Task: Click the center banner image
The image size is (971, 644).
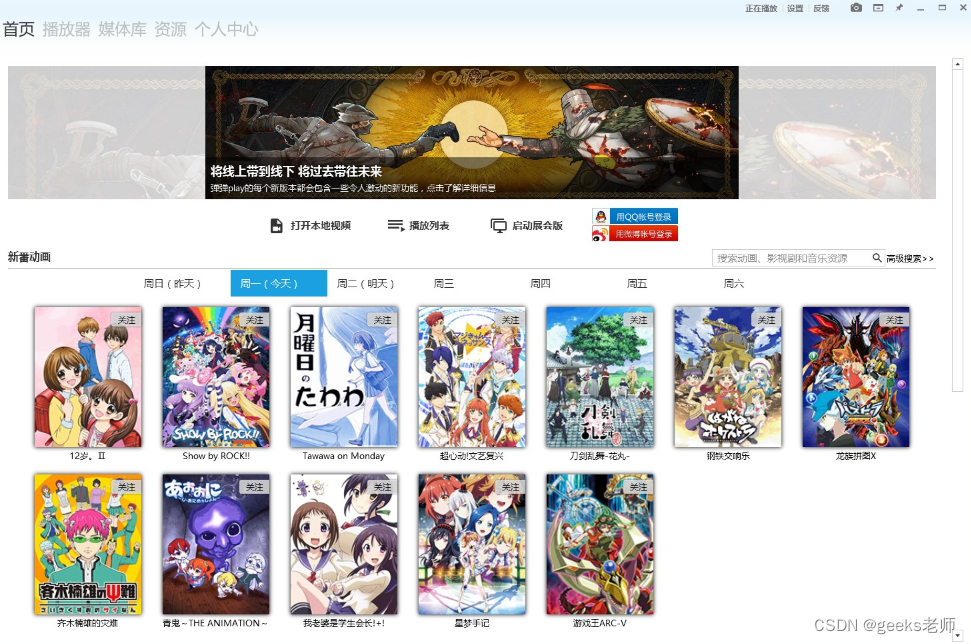Action: 472,133
